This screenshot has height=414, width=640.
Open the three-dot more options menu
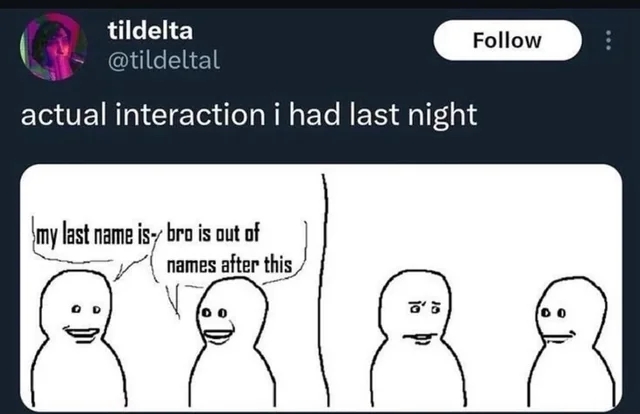[x=608, y=40]
